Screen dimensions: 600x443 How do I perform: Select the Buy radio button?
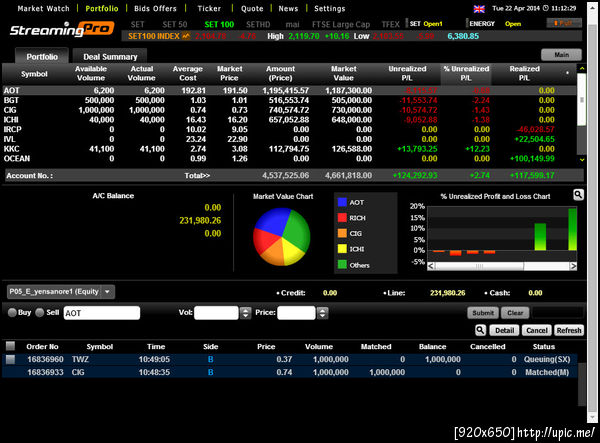[12, 313]
